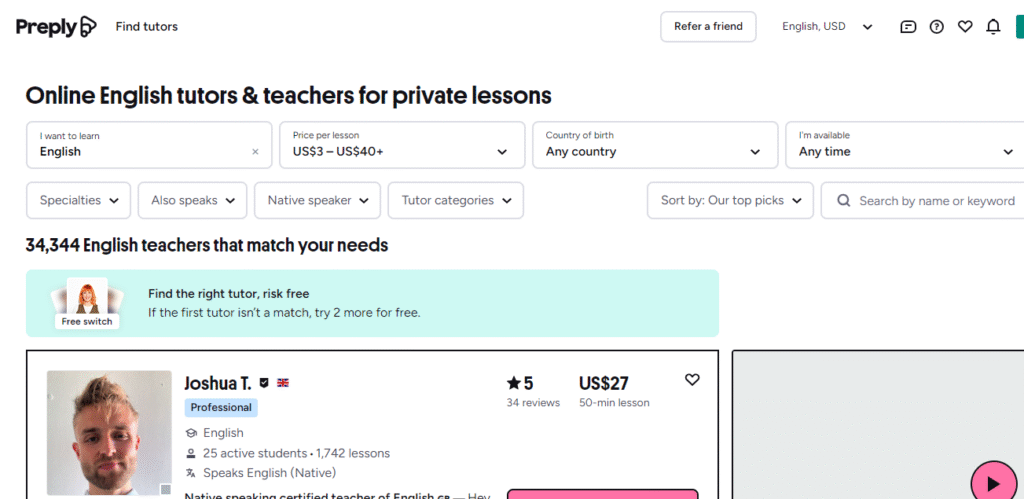
Task: Go to Find tutors in navigation
Action: tap(147, 27)
